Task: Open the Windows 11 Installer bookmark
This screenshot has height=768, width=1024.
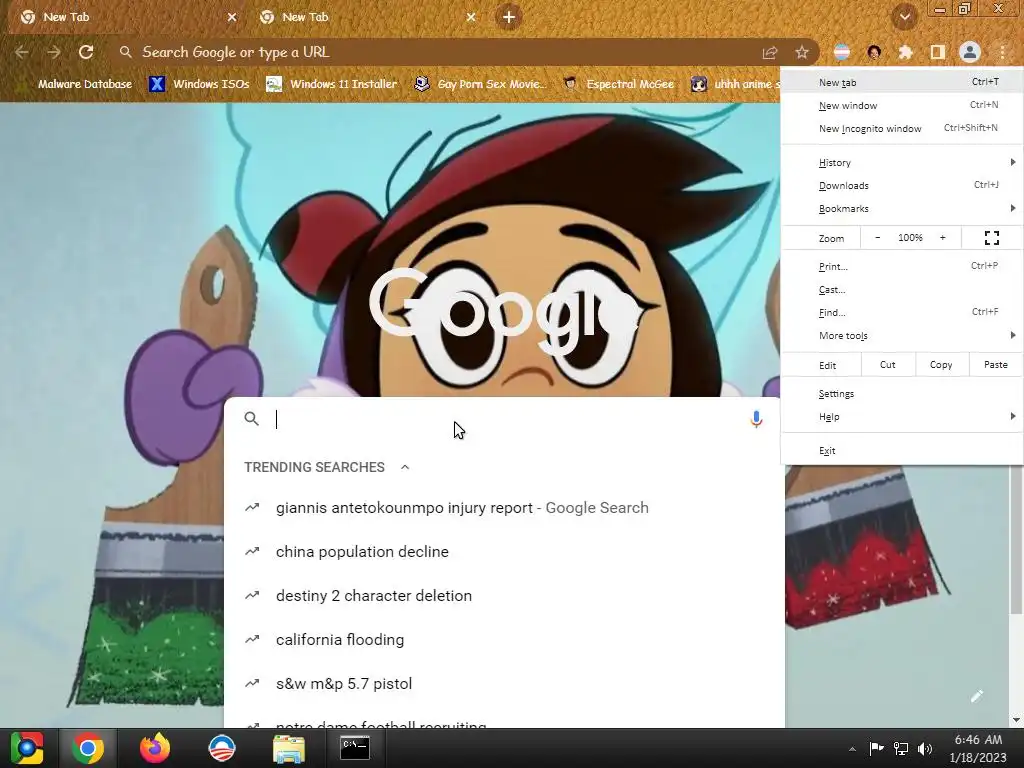Action: coord(332,84)
